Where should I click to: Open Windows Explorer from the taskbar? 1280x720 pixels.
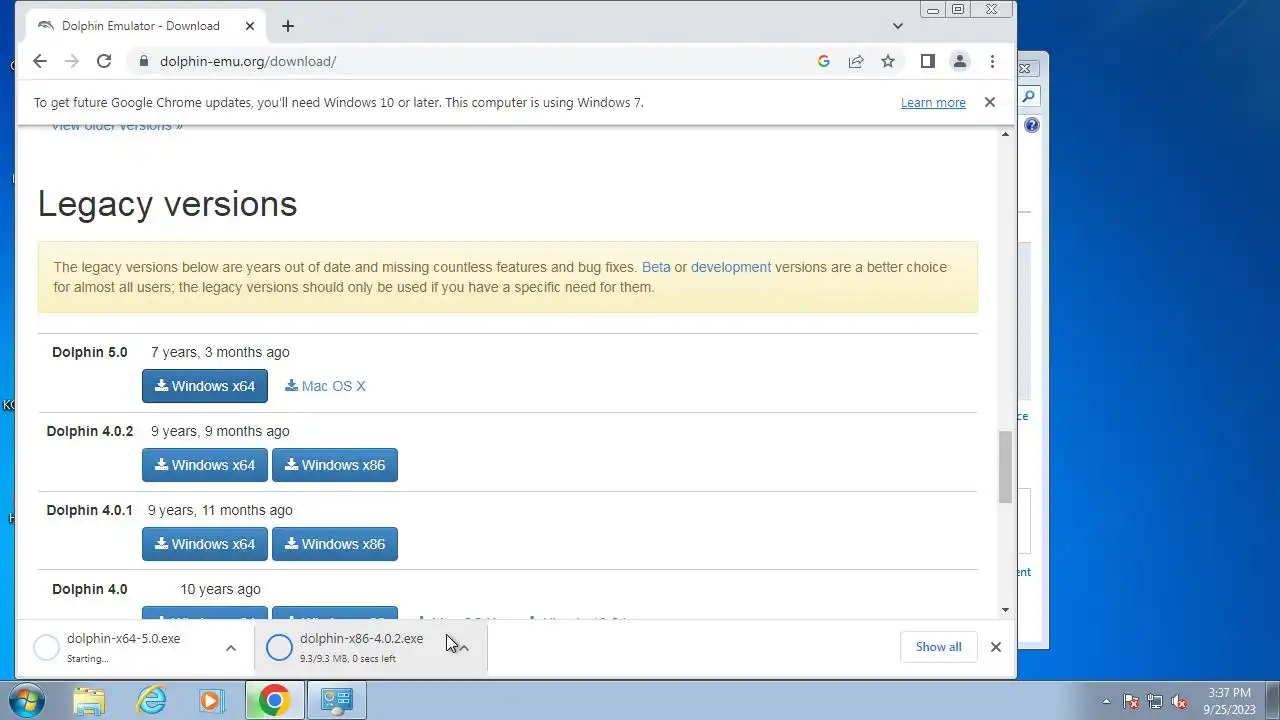(x=89, y=701)
